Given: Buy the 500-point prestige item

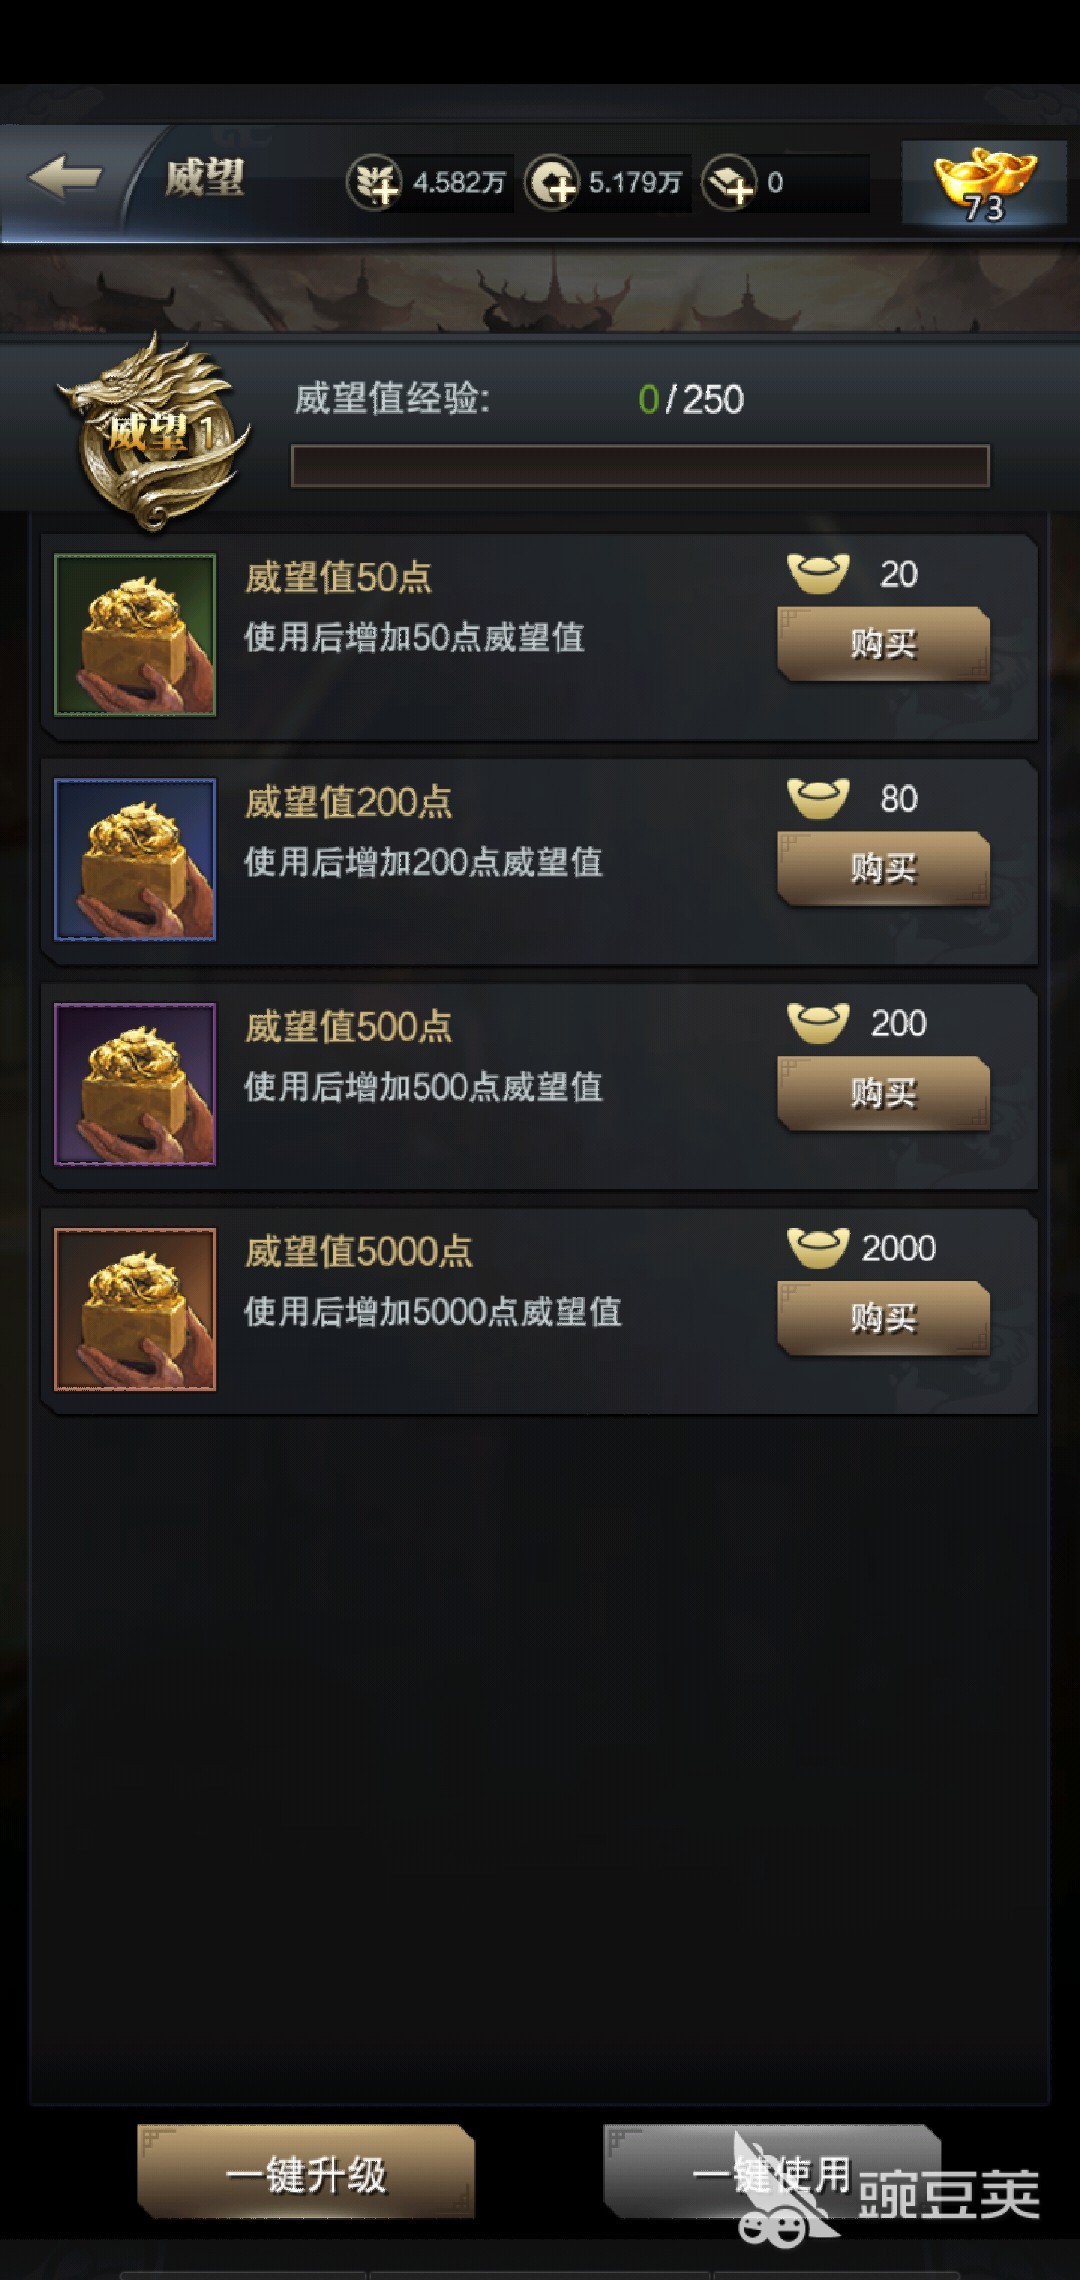Looking at the screenshot, I should tap(884, 1093).
